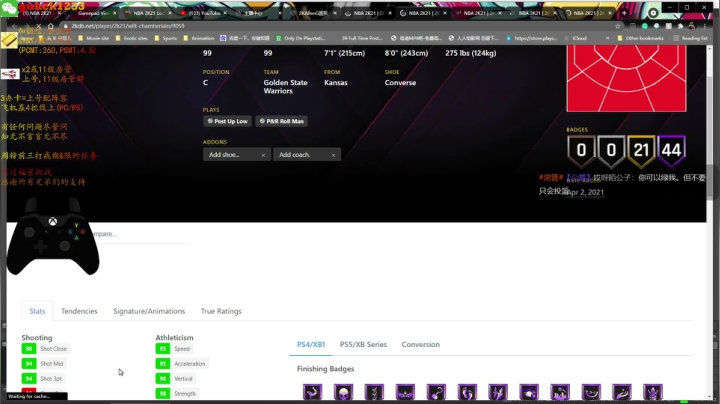Open the city skyline Finishing Badge icon
Viewport: 720px width, 404px height.
tap(560, 392)
